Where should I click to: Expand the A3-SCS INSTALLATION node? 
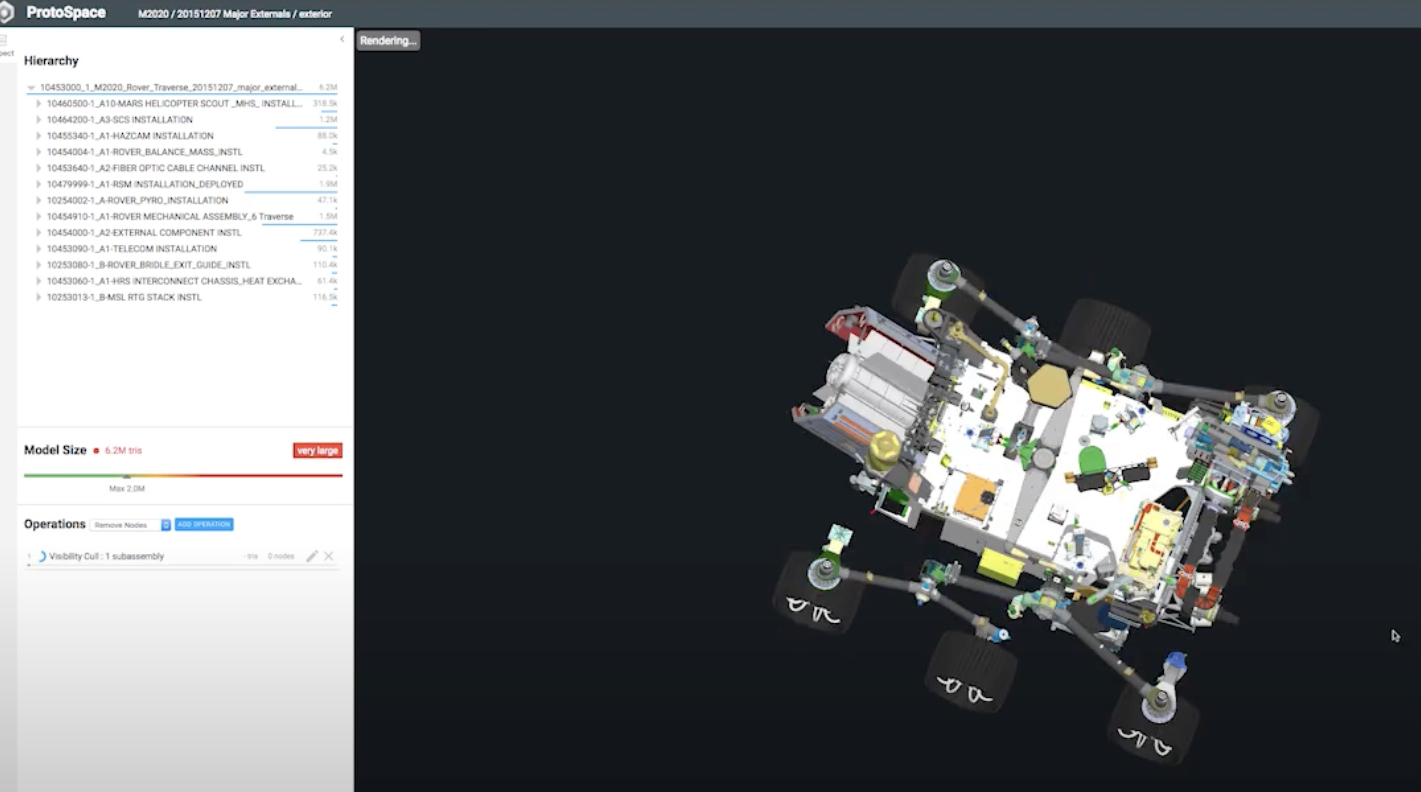coord(39,120)
